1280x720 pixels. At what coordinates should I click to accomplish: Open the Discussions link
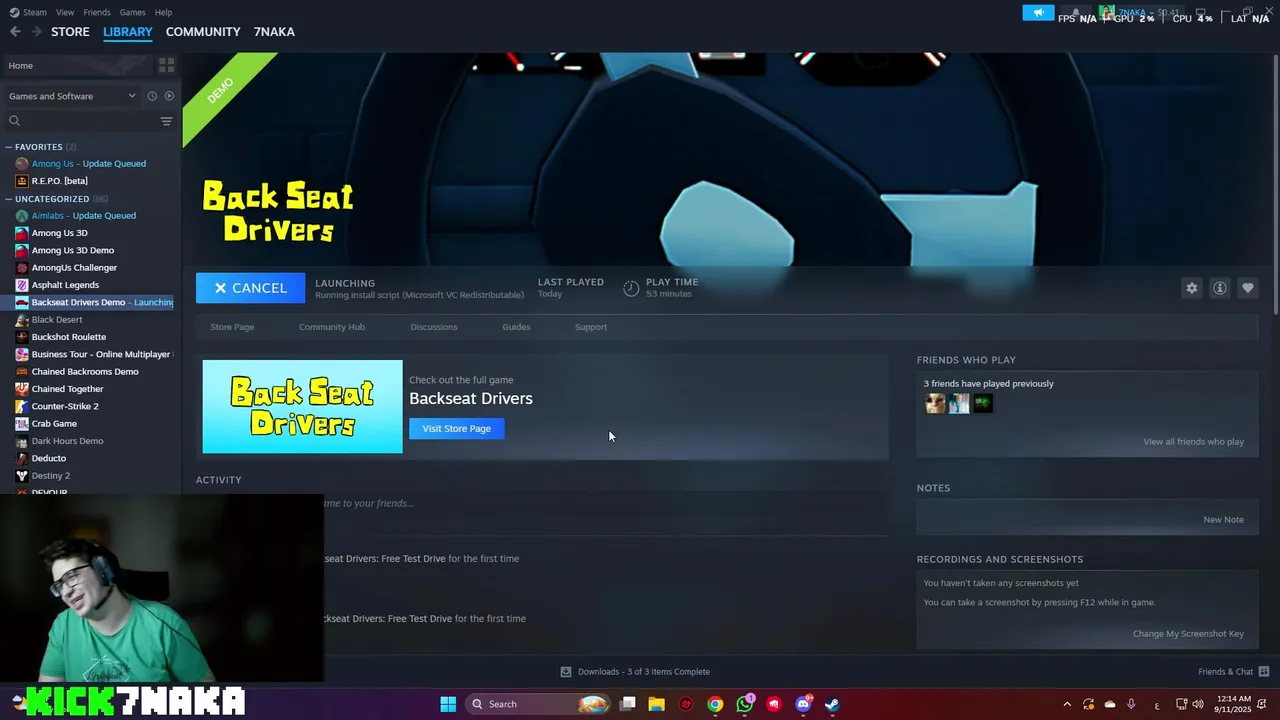434,327
